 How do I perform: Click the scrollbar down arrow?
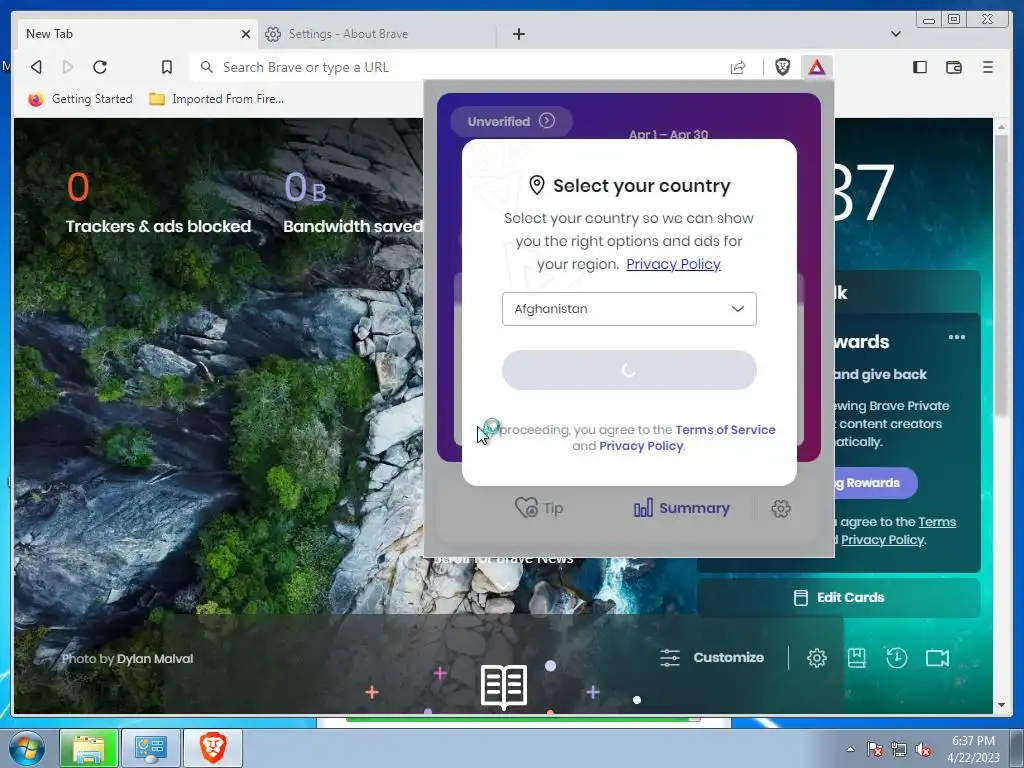pos(1001,705)
